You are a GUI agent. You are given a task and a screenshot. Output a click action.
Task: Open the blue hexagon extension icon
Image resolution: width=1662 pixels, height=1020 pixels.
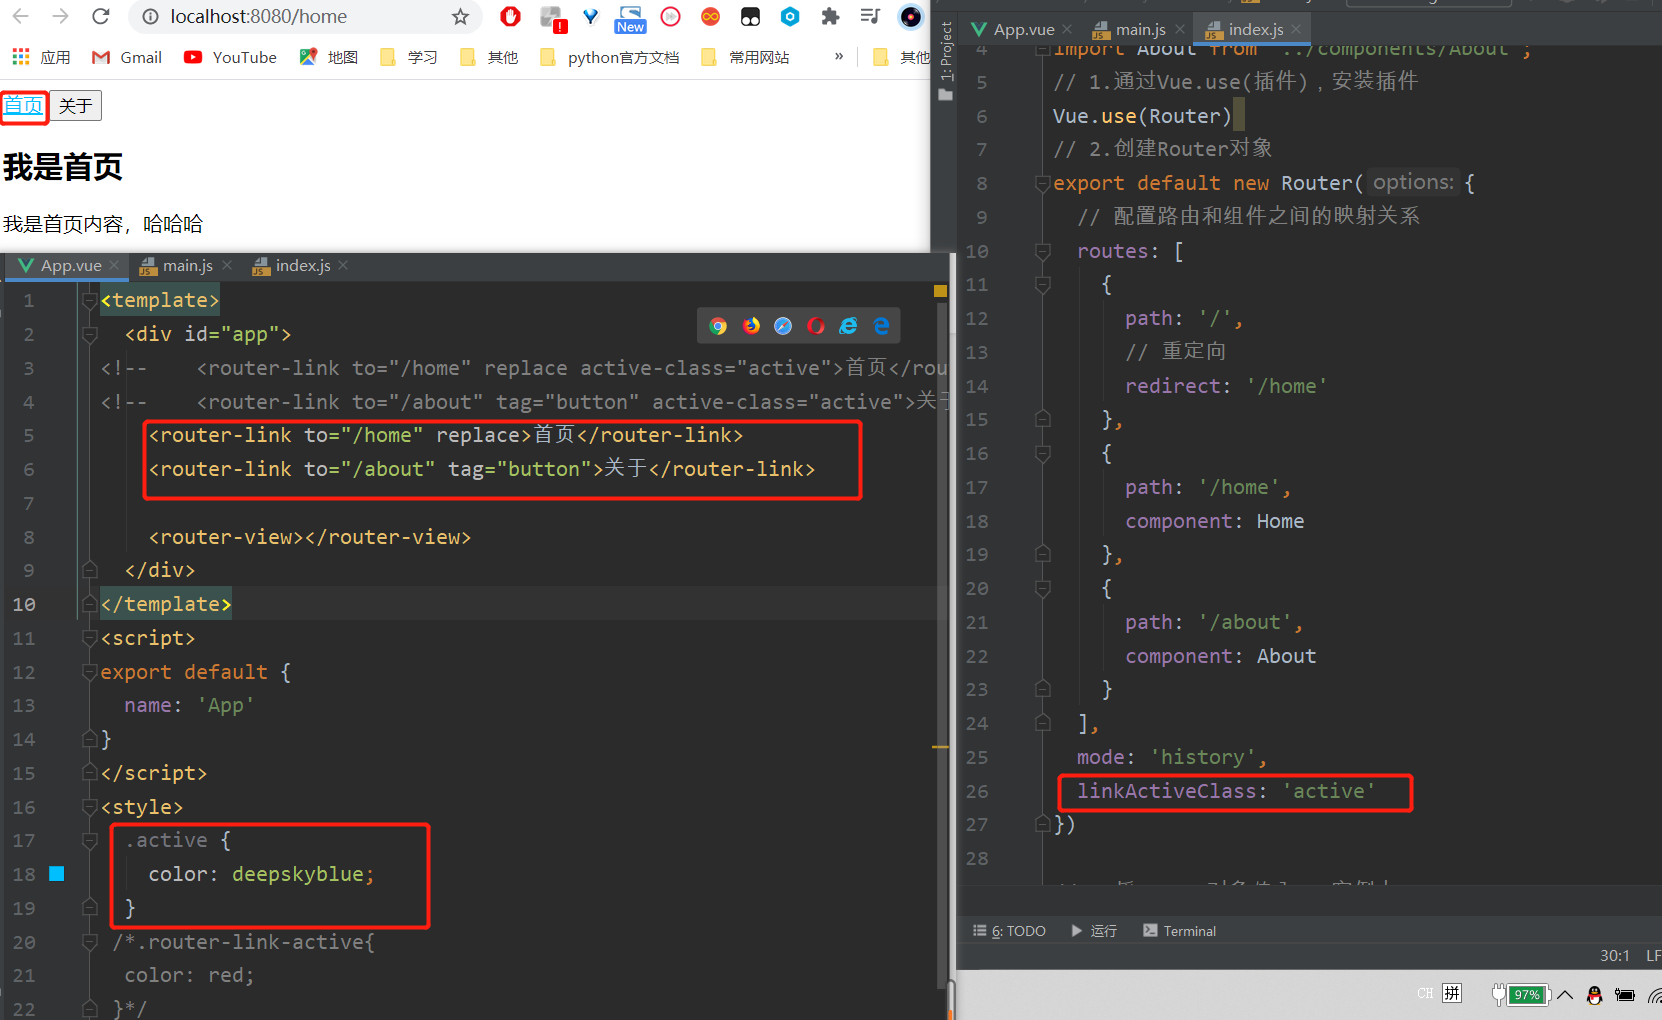click(x=790, y=16)
